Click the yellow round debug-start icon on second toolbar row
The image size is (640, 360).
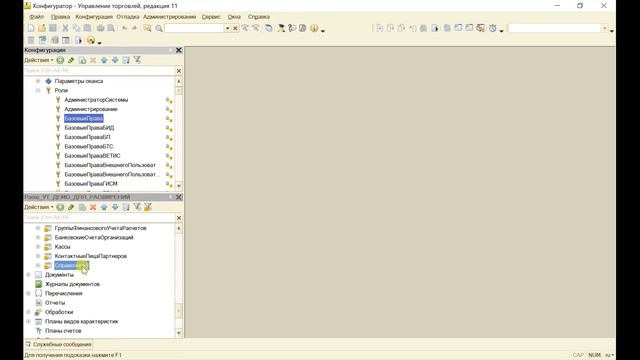91,40
